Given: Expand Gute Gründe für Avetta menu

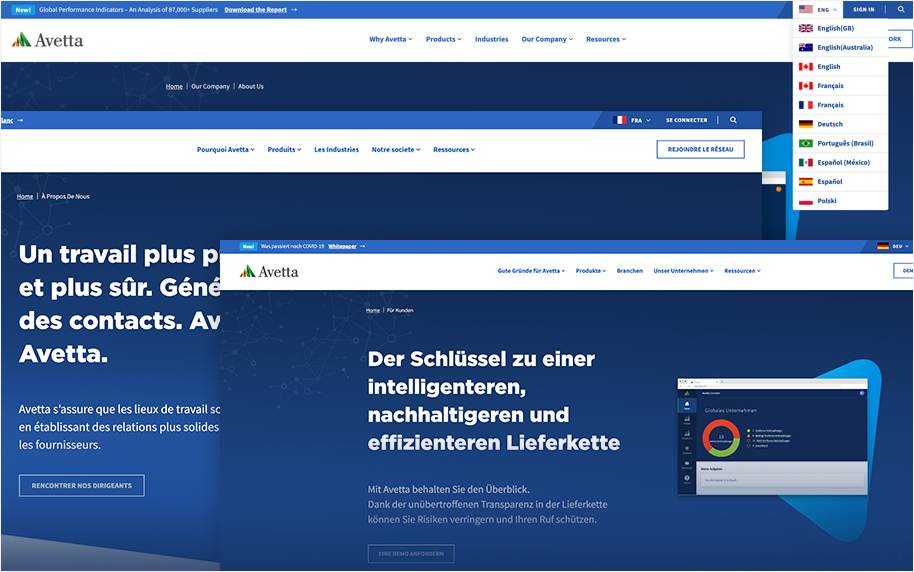Looking at the screenshot, I should coord(532,271).
